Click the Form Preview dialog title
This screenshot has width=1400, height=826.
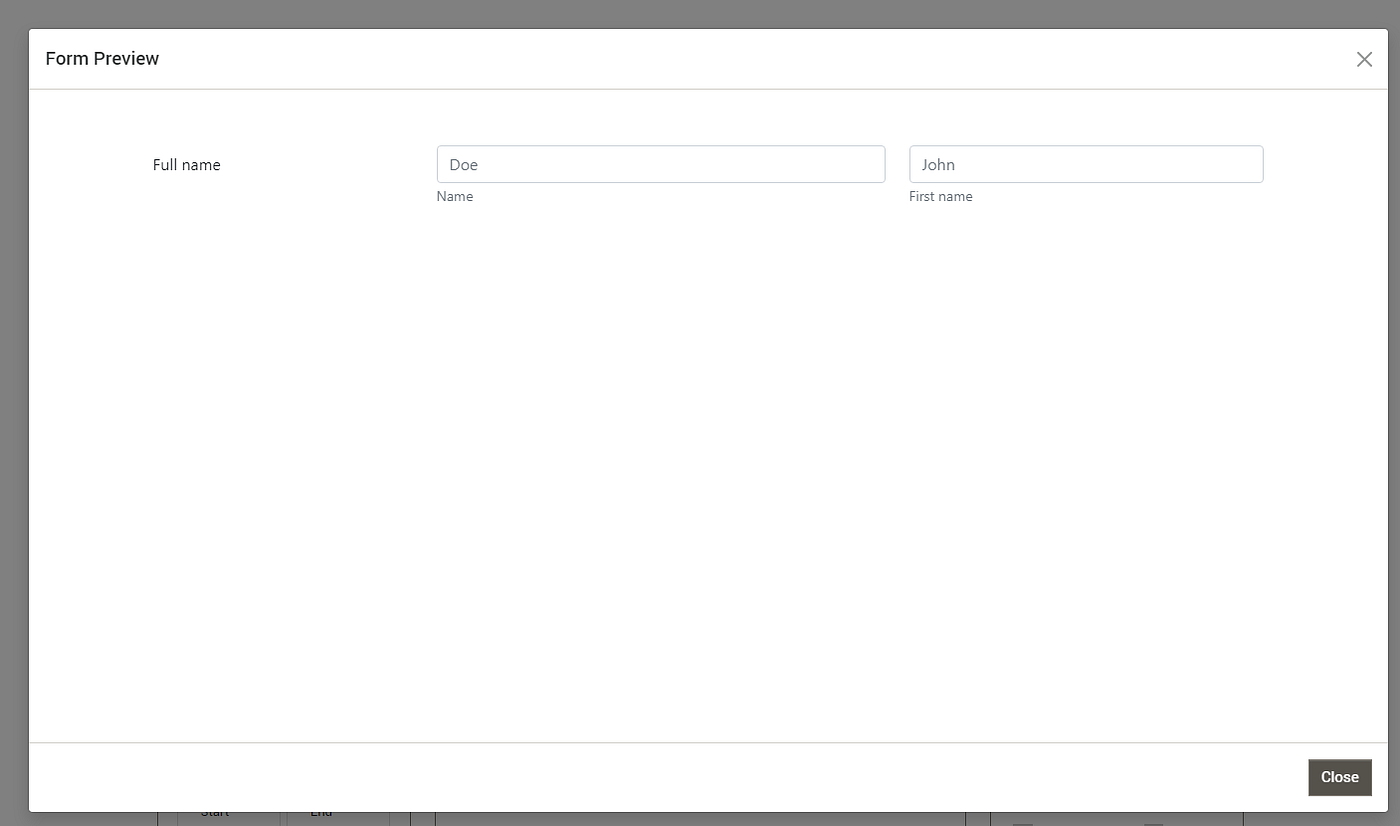point(102,58)
